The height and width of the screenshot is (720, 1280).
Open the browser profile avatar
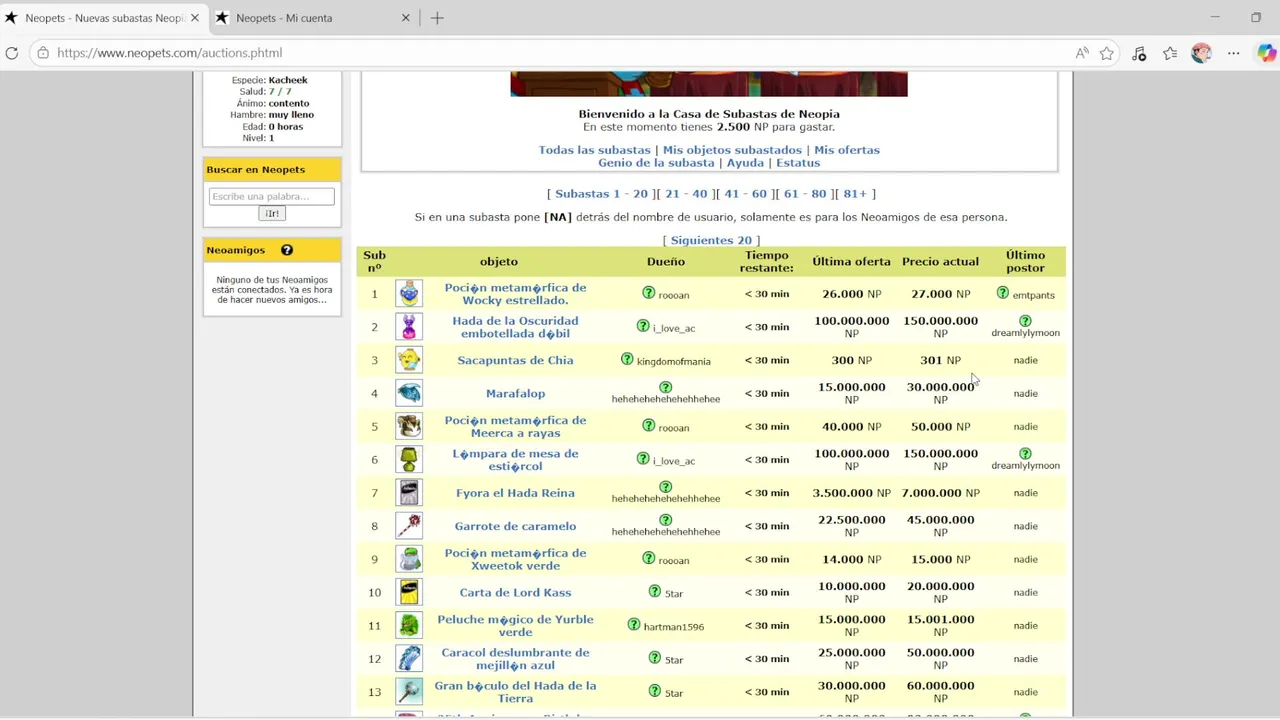[1202, 53]
